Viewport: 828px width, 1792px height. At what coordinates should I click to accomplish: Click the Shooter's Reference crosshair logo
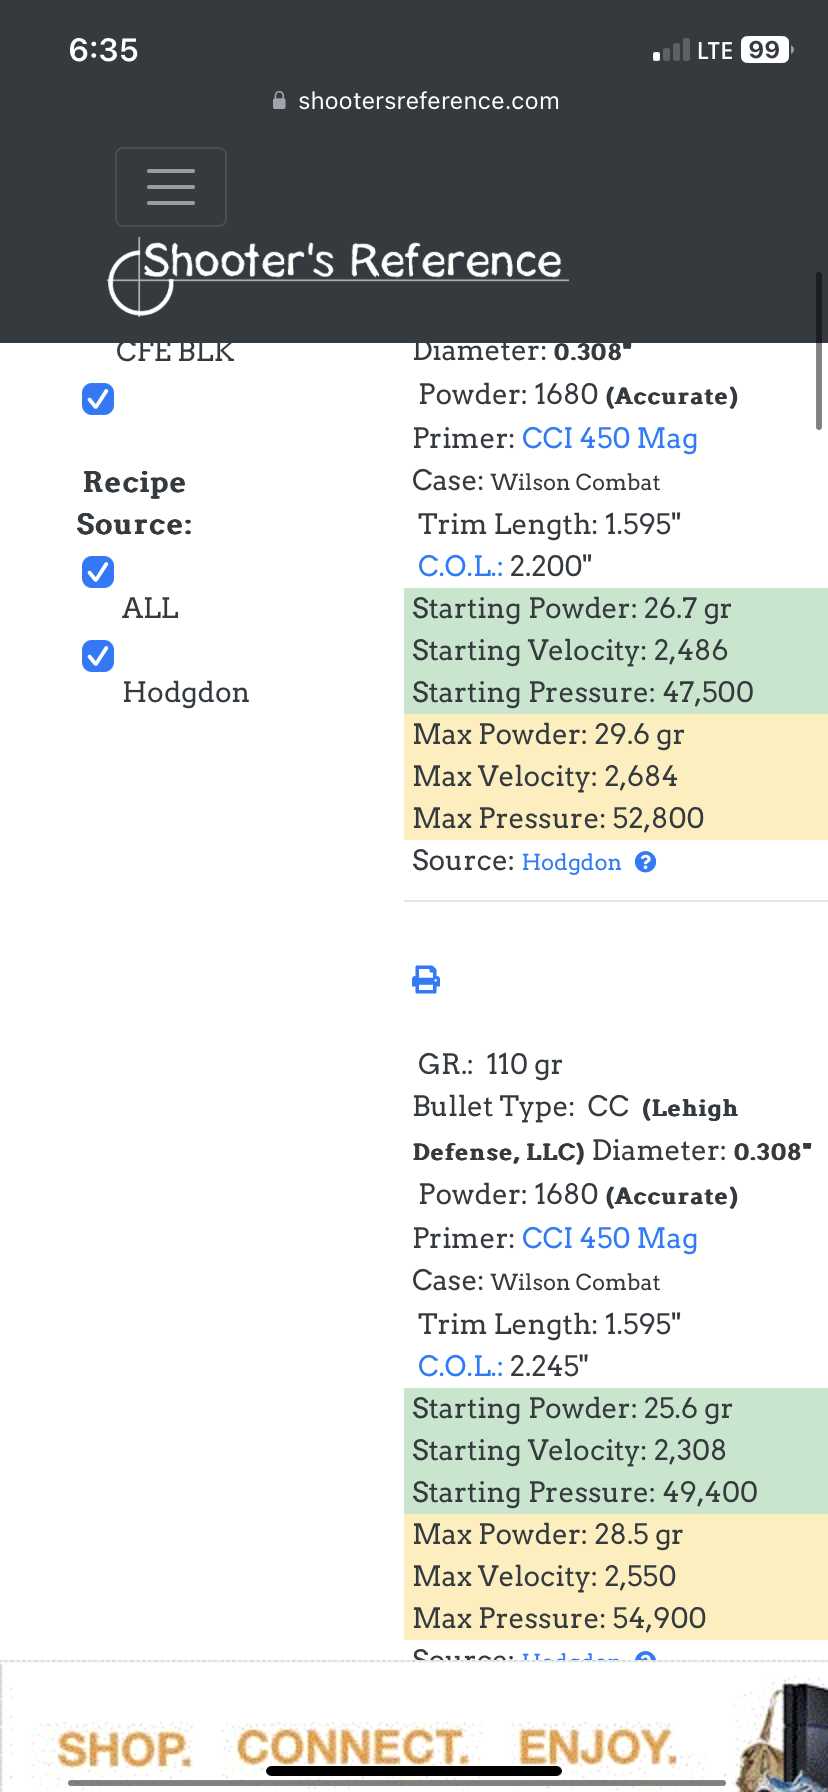tap(141, 278)
